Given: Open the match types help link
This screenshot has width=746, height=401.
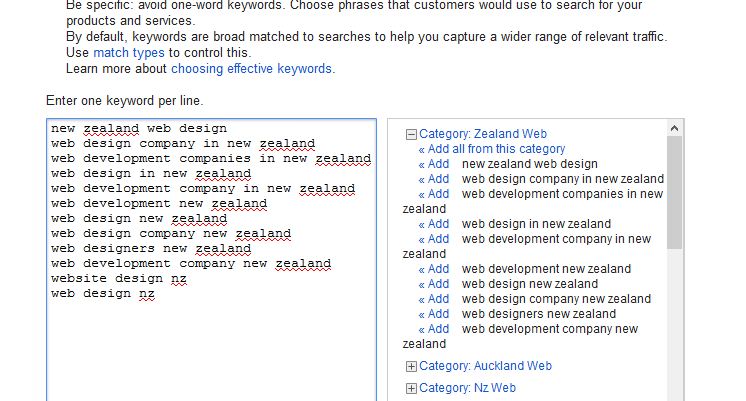Looking at the screenshot, I should (129, 52).
